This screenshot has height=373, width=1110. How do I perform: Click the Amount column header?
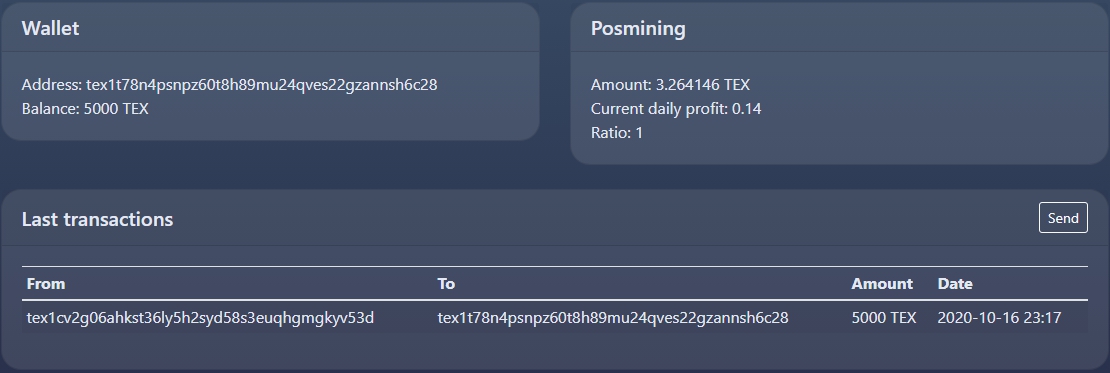click(881, 284)
